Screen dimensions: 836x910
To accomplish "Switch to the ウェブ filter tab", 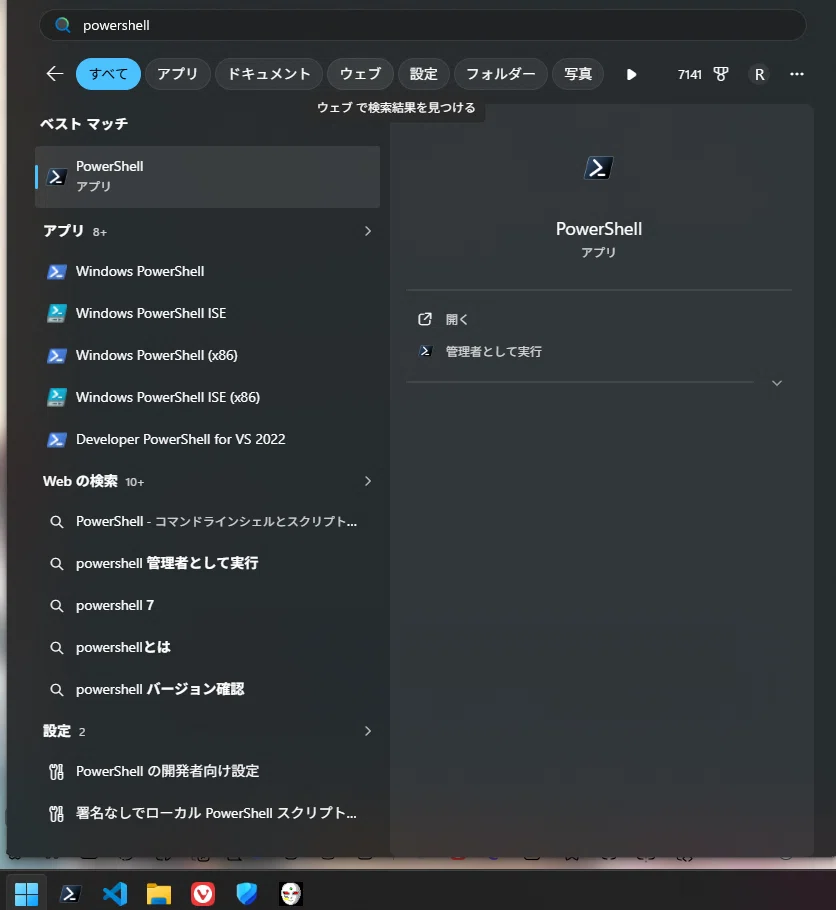I will (x=360, y=74).
